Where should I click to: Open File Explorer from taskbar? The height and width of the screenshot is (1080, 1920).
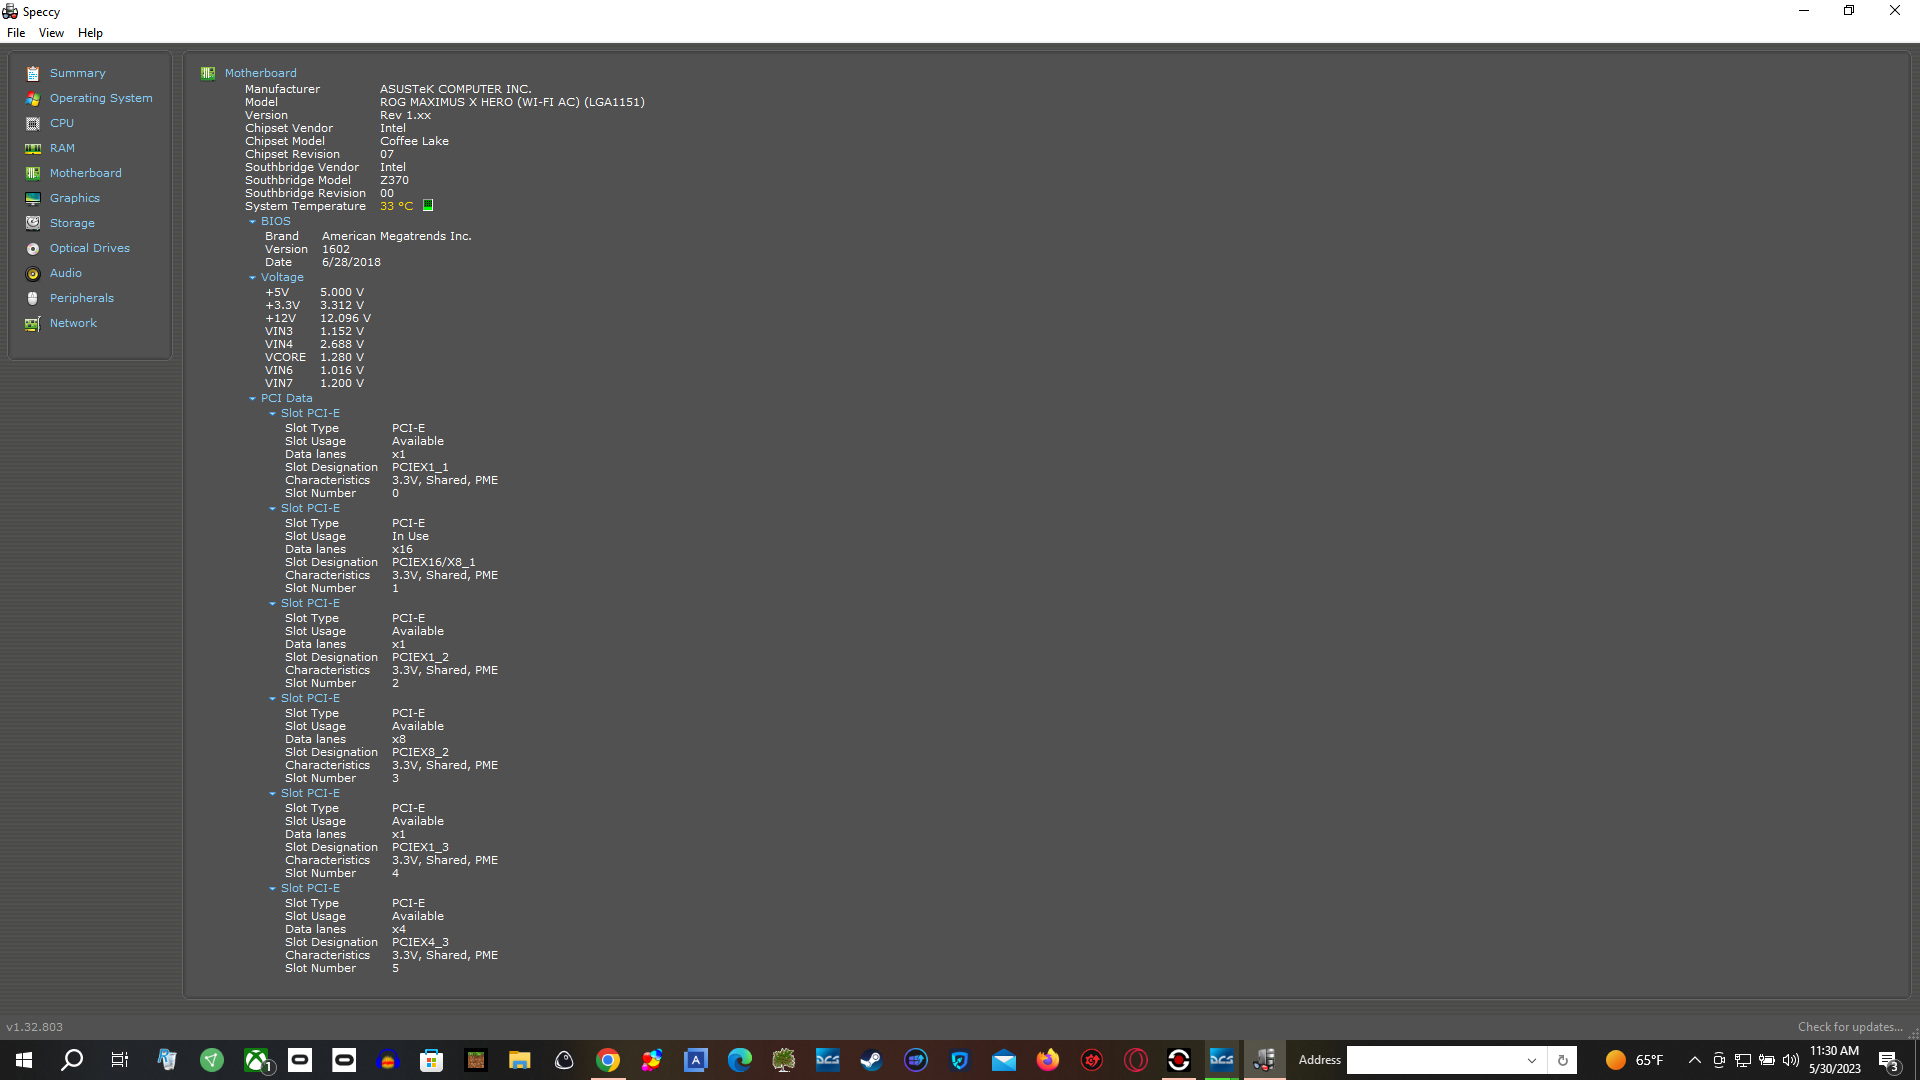pos(520,1060)
